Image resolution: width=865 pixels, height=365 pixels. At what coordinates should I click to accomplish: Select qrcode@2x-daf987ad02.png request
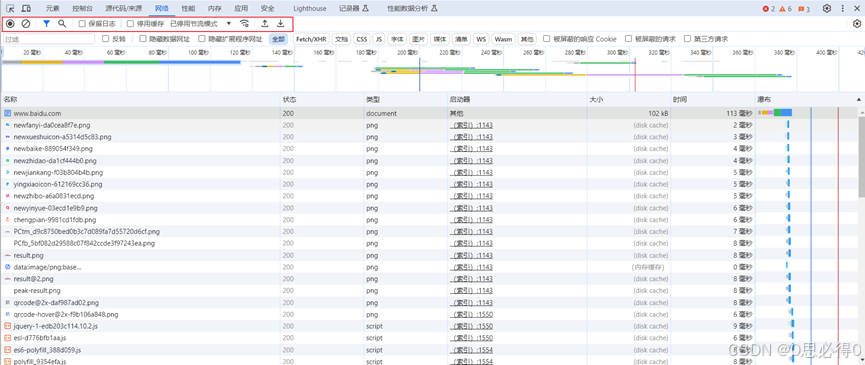[429, 303]
